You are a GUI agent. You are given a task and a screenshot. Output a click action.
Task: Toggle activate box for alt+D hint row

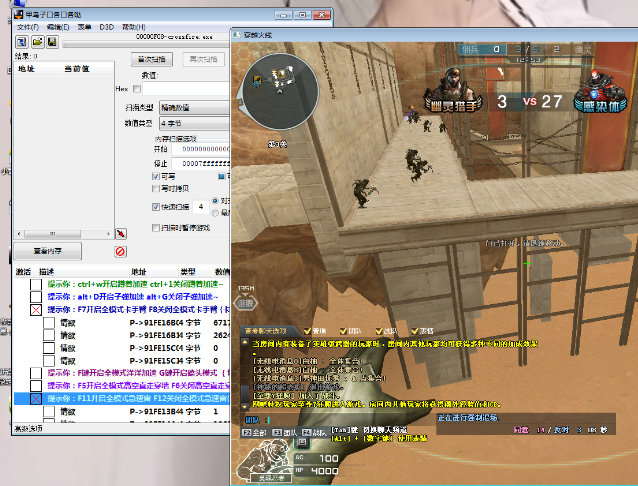click(36, 296)
